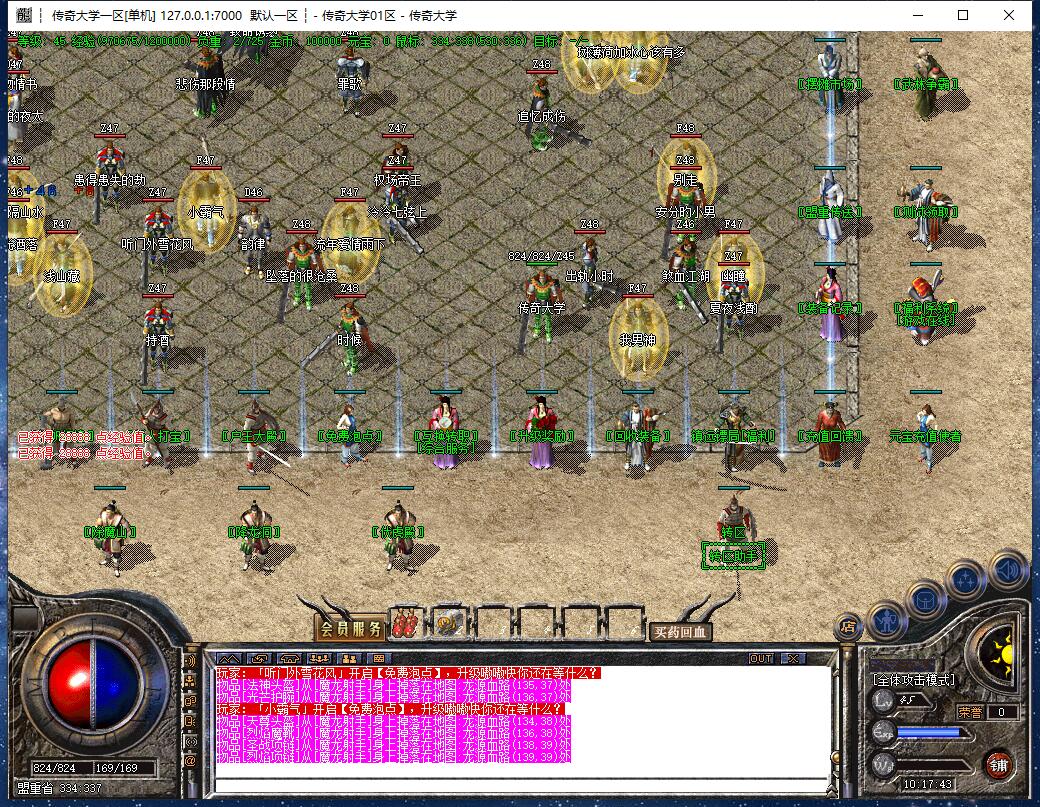Viewport: 1040px width, 807px height.
Task: Click the chat bar telephone icon
Action: [289, 658]
